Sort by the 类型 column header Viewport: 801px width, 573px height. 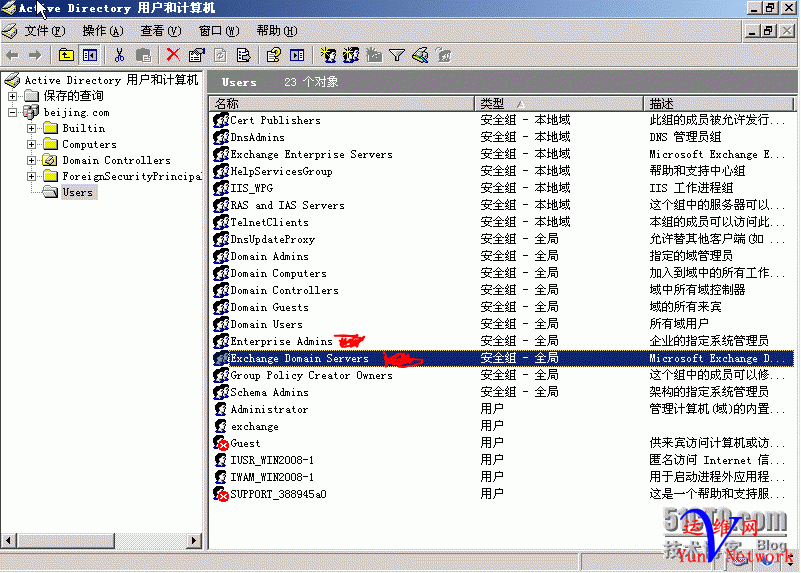coord(559,104)
